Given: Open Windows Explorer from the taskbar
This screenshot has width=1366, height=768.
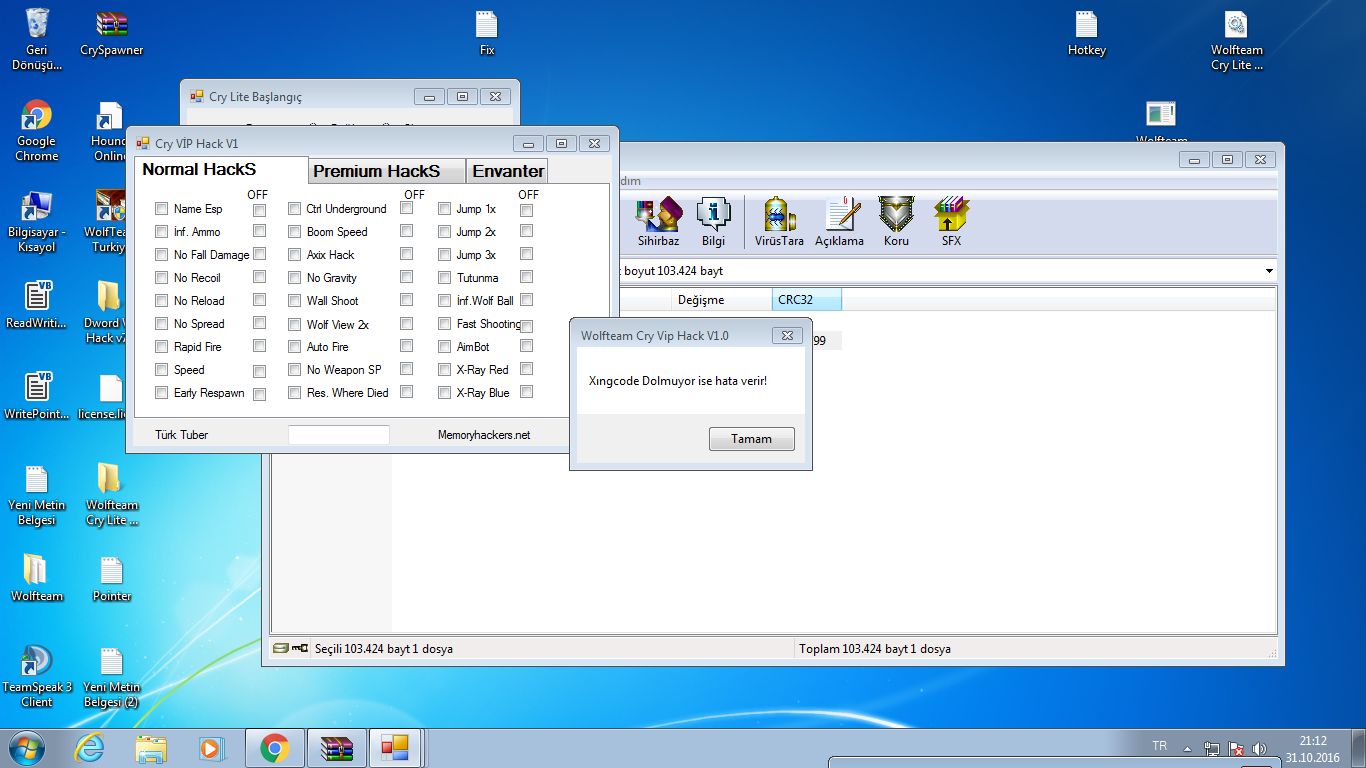Looking at the screenshot, I should click(x=152, y=748).
